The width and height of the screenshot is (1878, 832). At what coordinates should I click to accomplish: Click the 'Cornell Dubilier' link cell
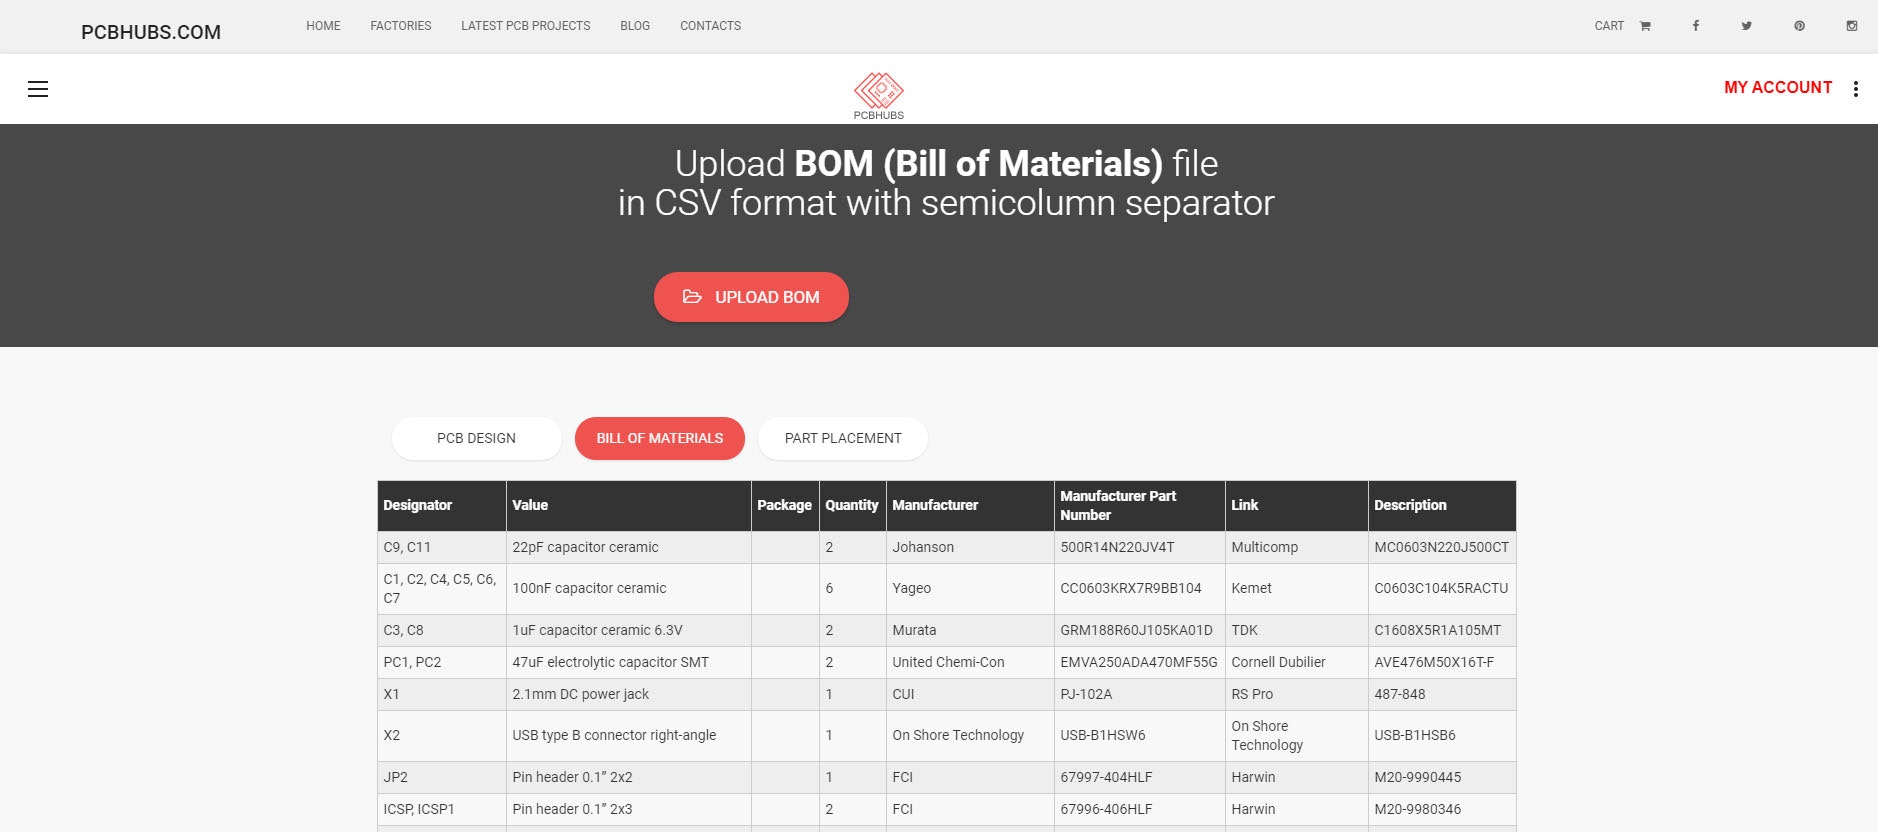tap(1297, 662)
